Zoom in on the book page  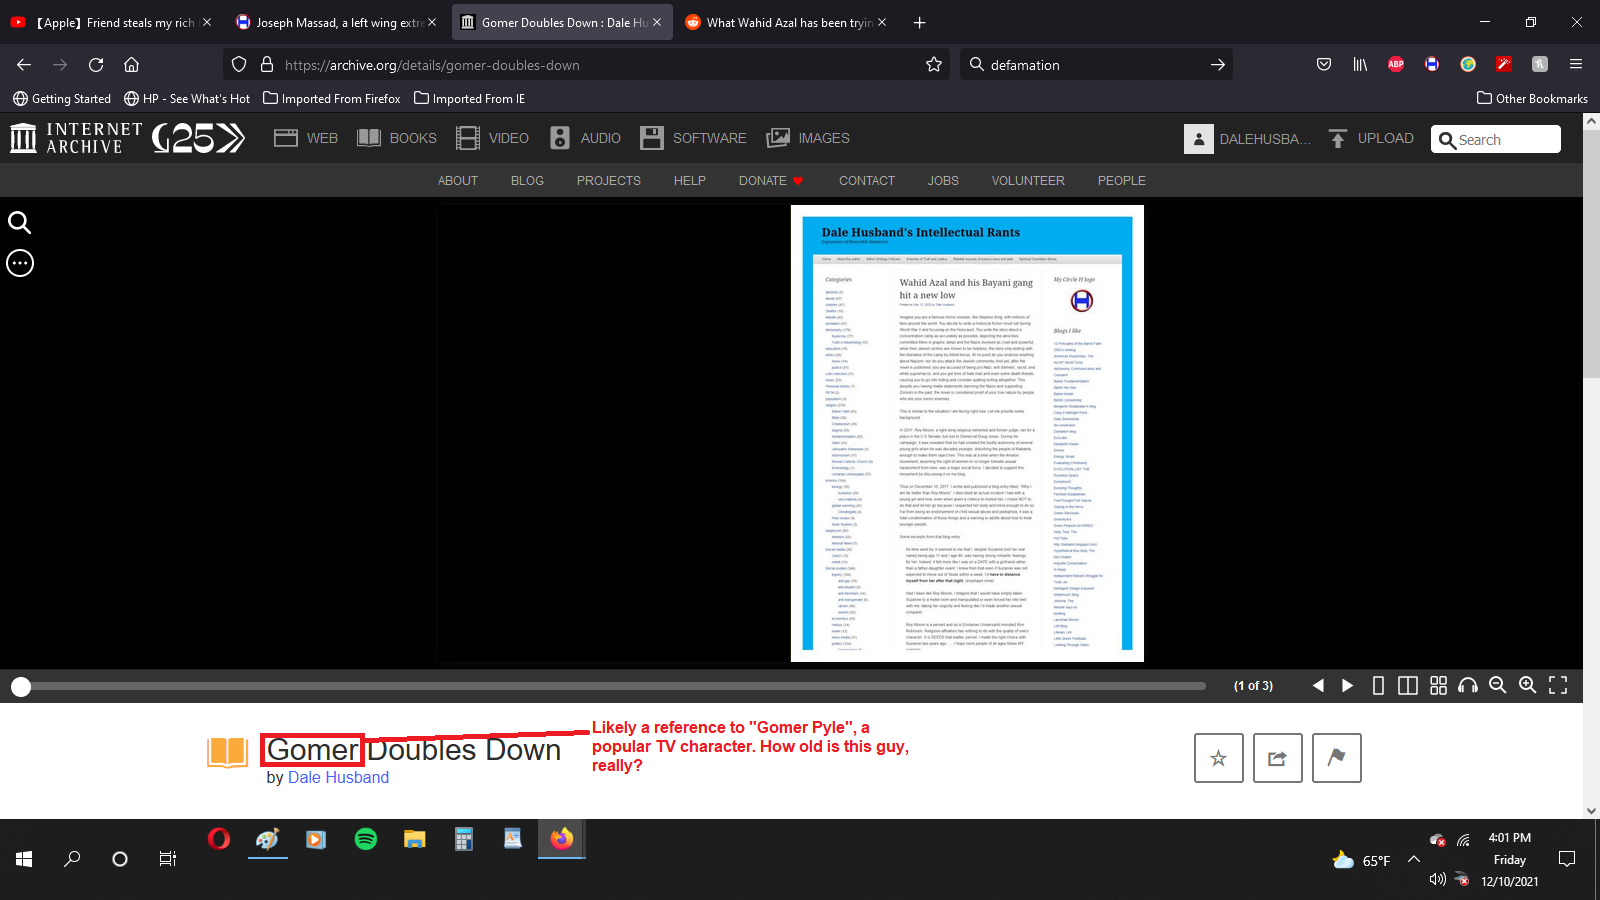coord(1527,685)
